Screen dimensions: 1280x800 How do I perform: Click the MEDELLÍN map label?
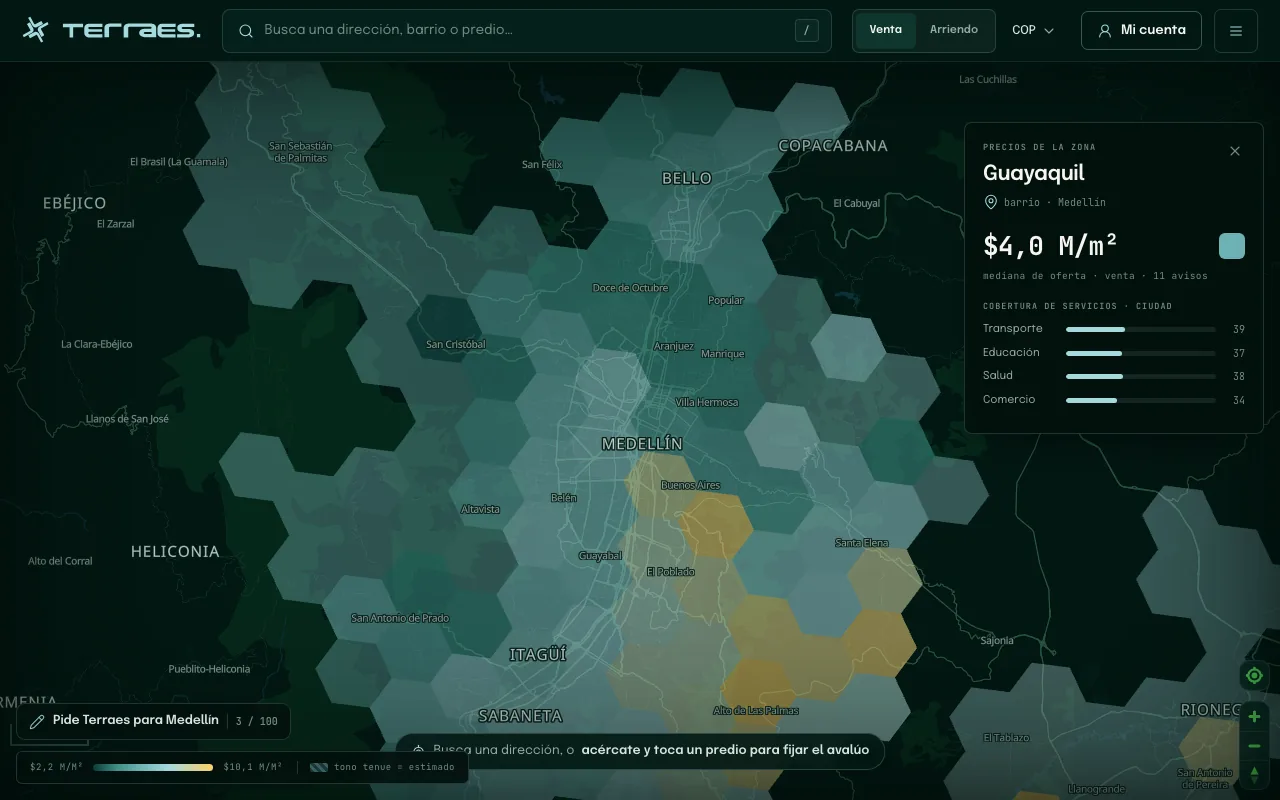click(642, 443)
